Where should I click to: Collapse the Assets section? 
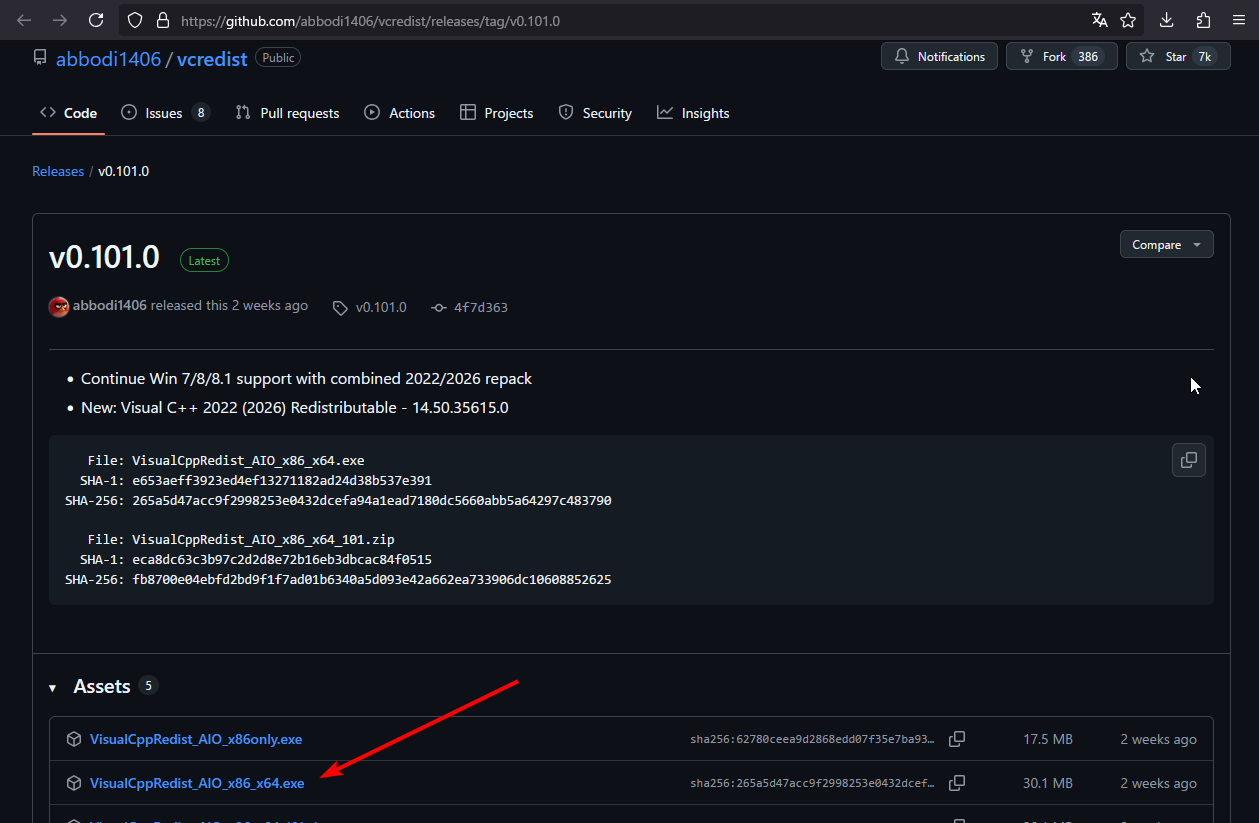click(x=53, y=687)
